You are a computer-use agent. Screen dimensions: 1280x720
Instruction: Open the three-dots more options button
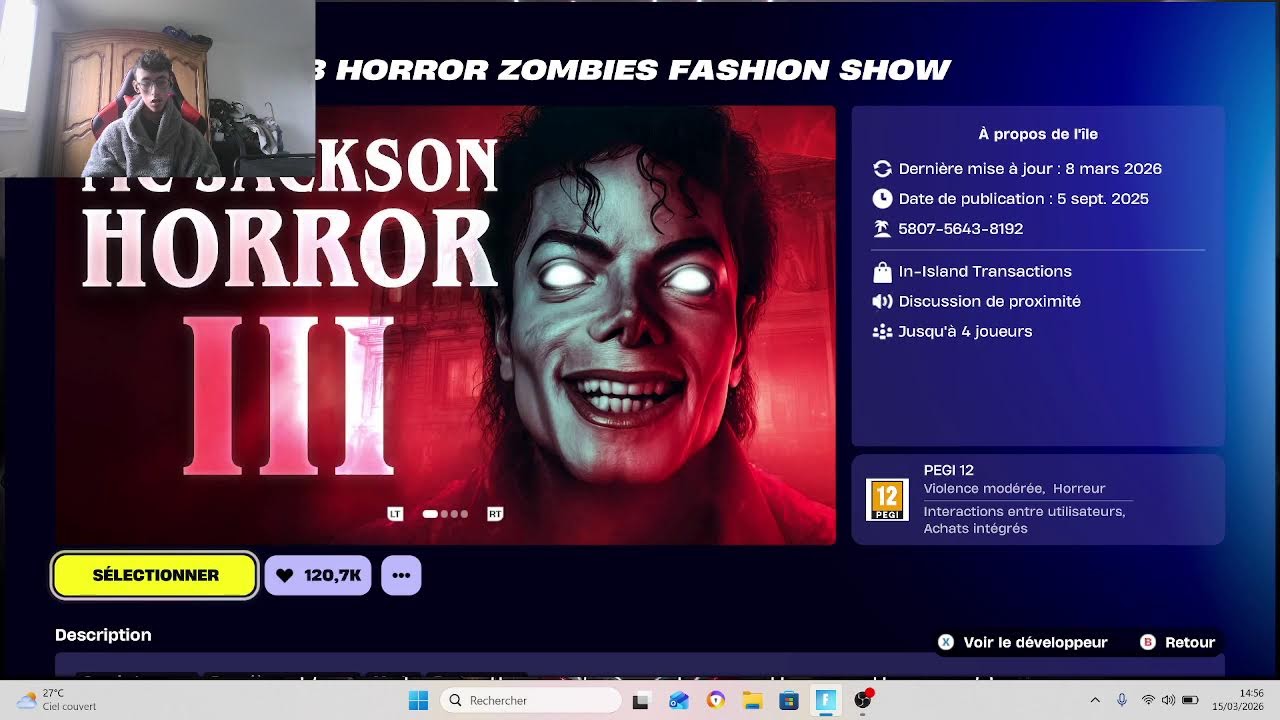click(401, 575)
